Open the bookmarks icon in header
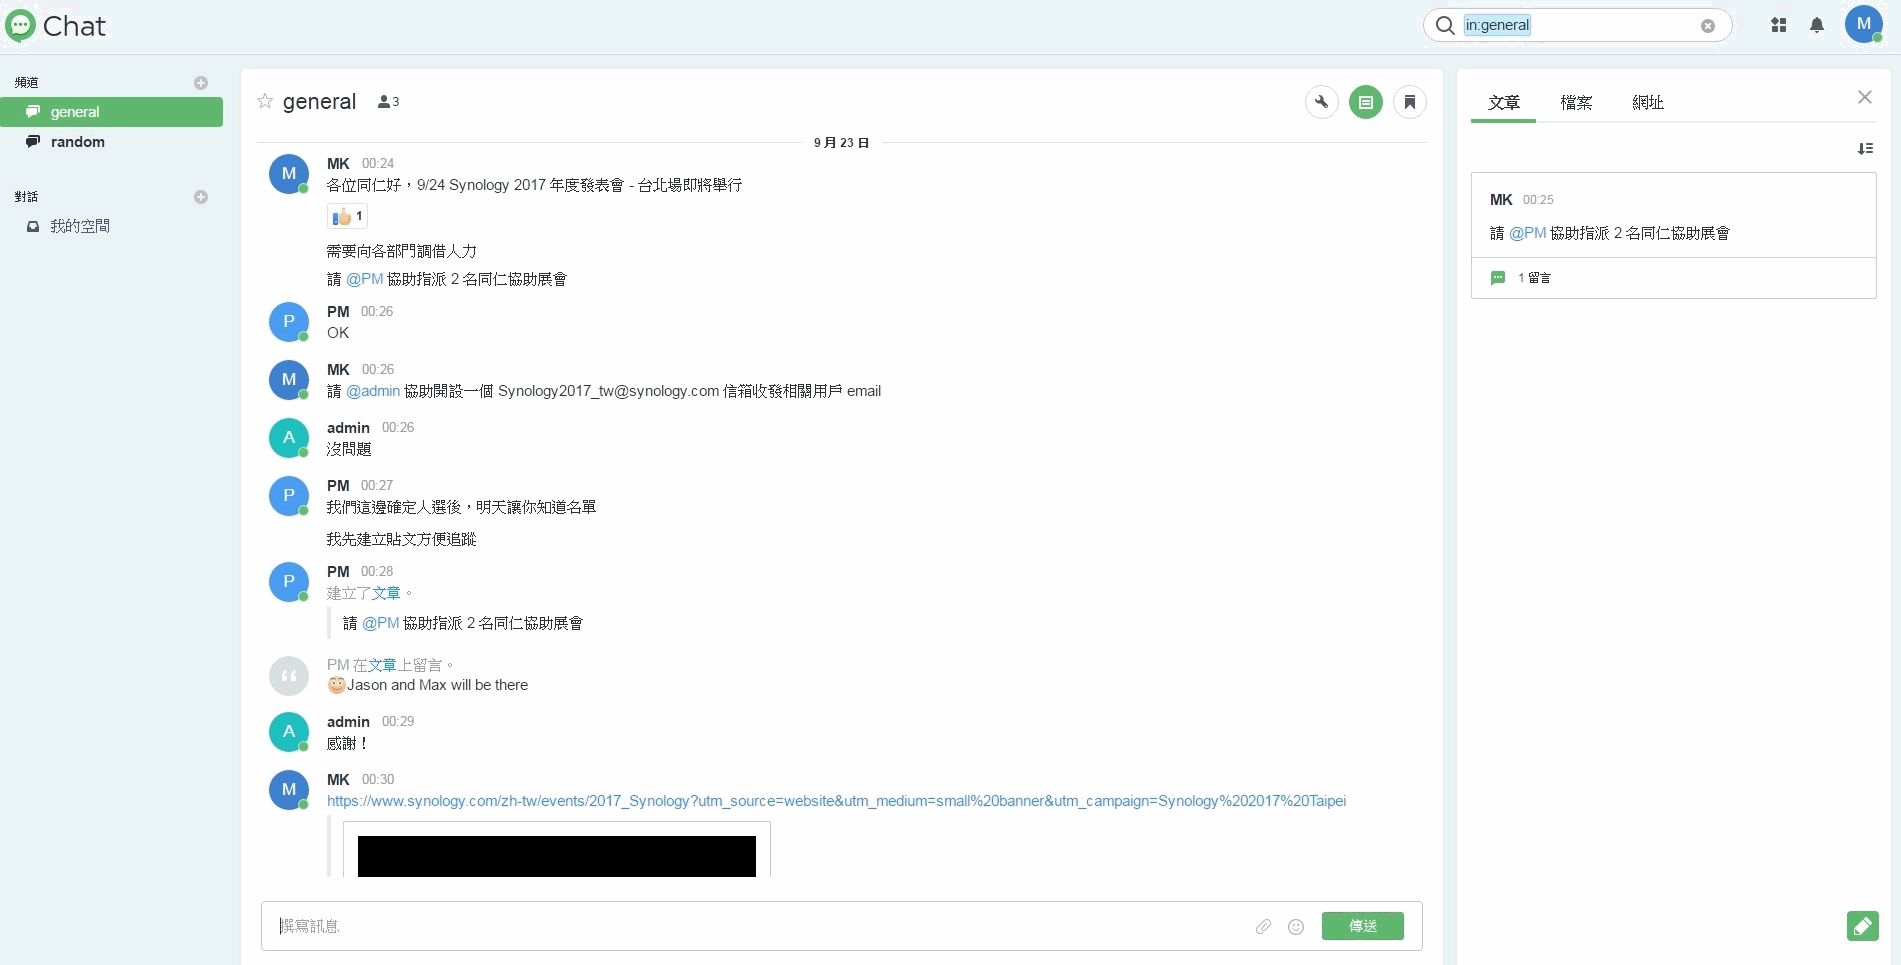 coord(1409,102)
